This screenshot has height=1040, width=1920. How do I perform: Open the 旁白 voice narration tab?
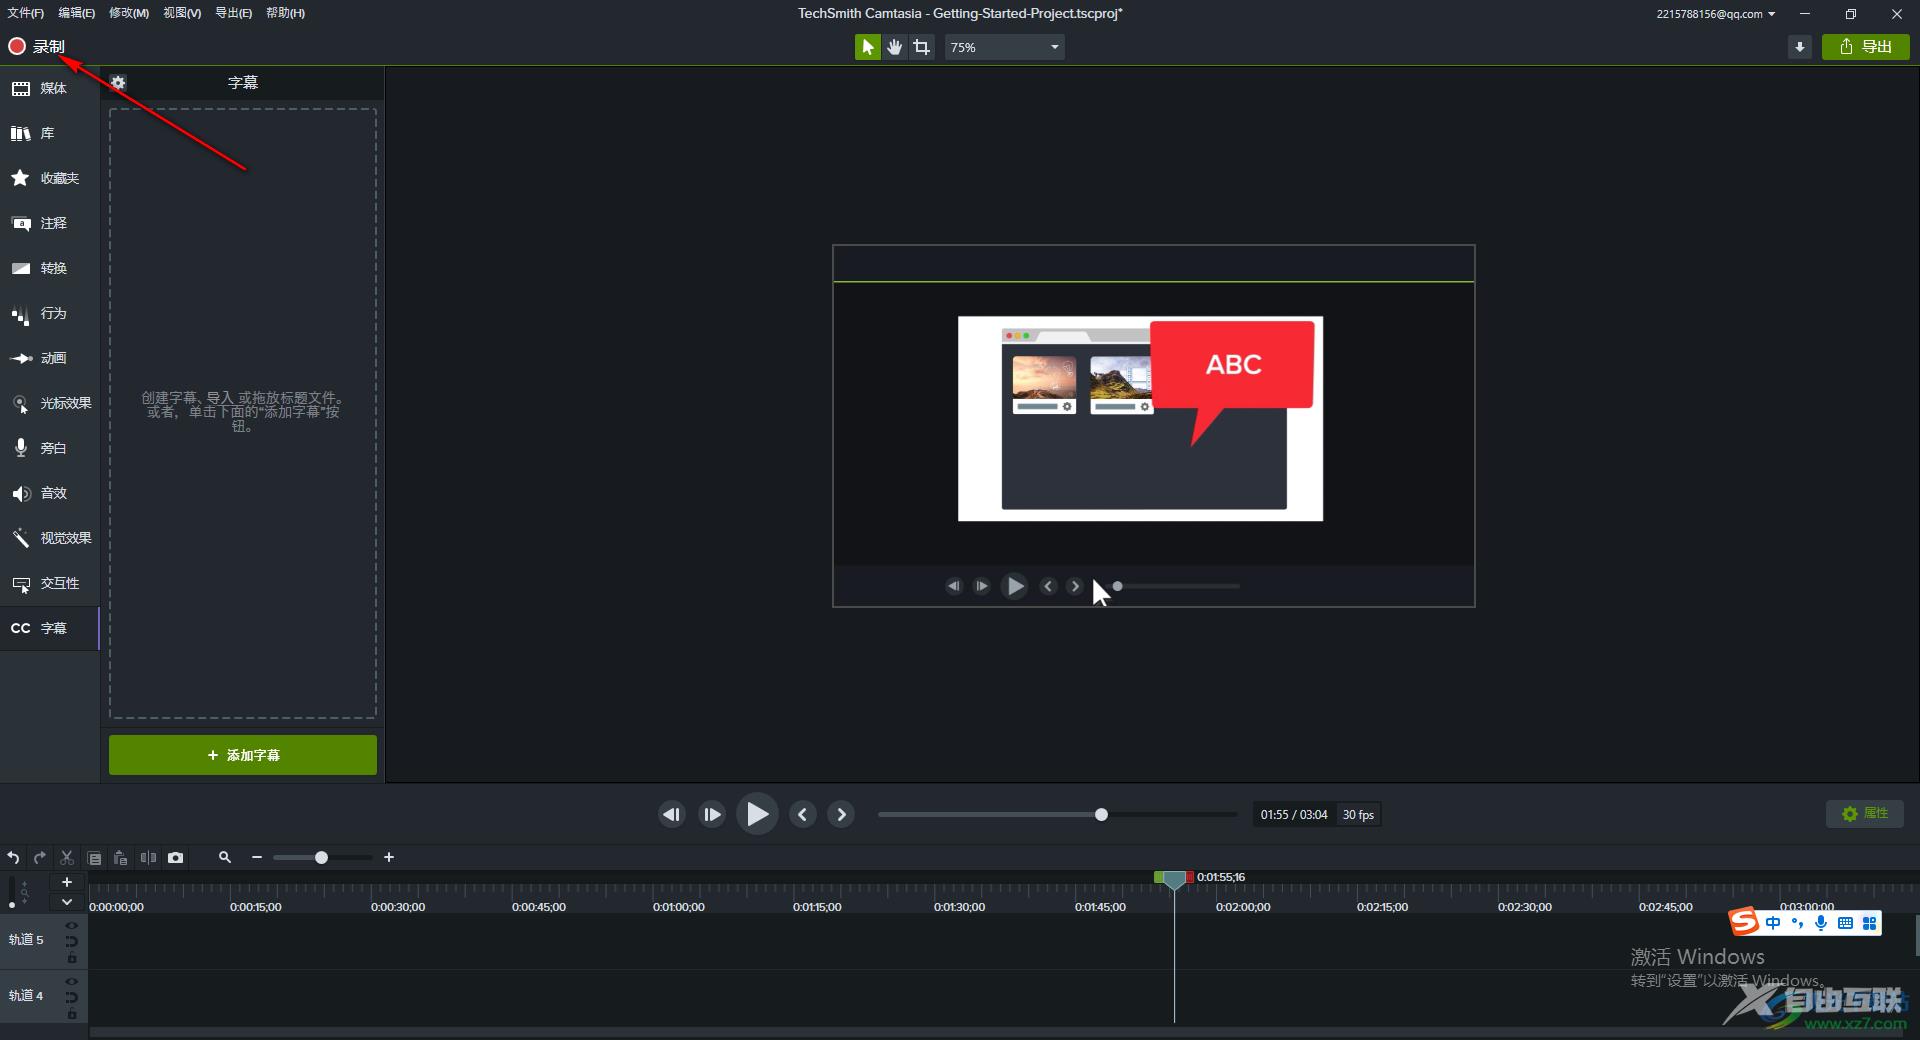[50, 448]
